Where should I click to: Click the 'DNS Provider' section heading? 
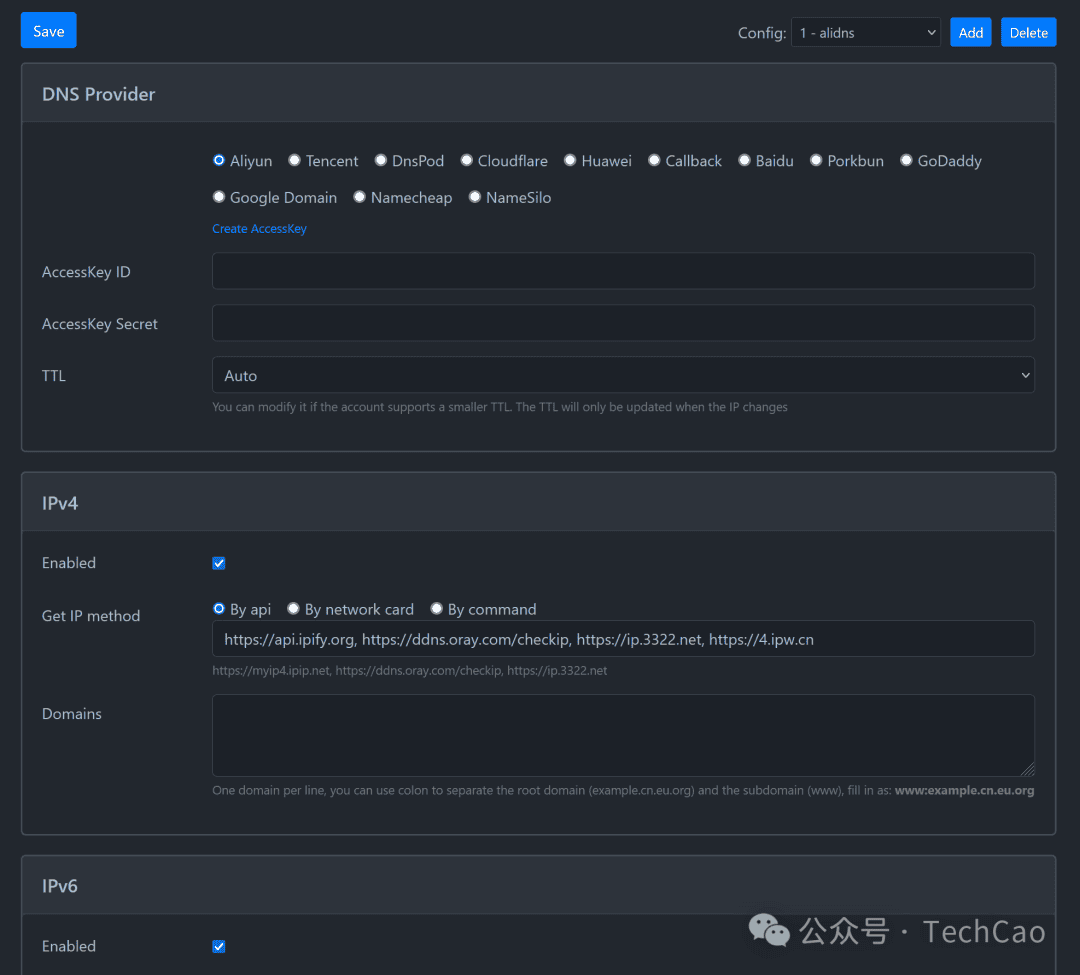coord(98,94)
